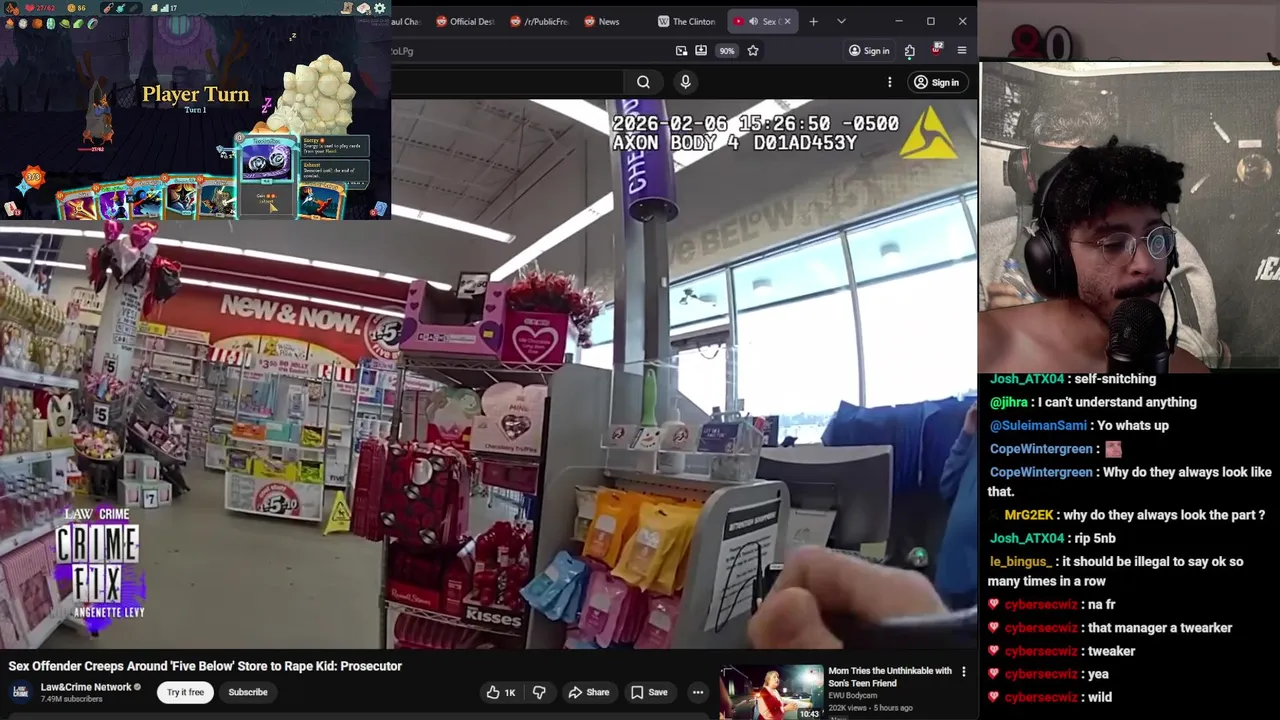
Task: Select the enlarged highlighted card in game hand
Action: point(267,175)
